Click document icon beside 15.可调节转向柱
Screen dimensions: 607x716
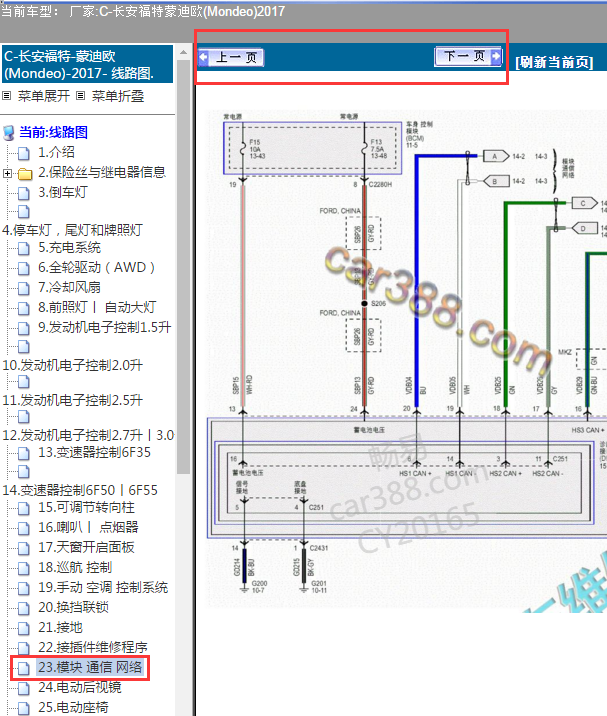tap(24, 508)
